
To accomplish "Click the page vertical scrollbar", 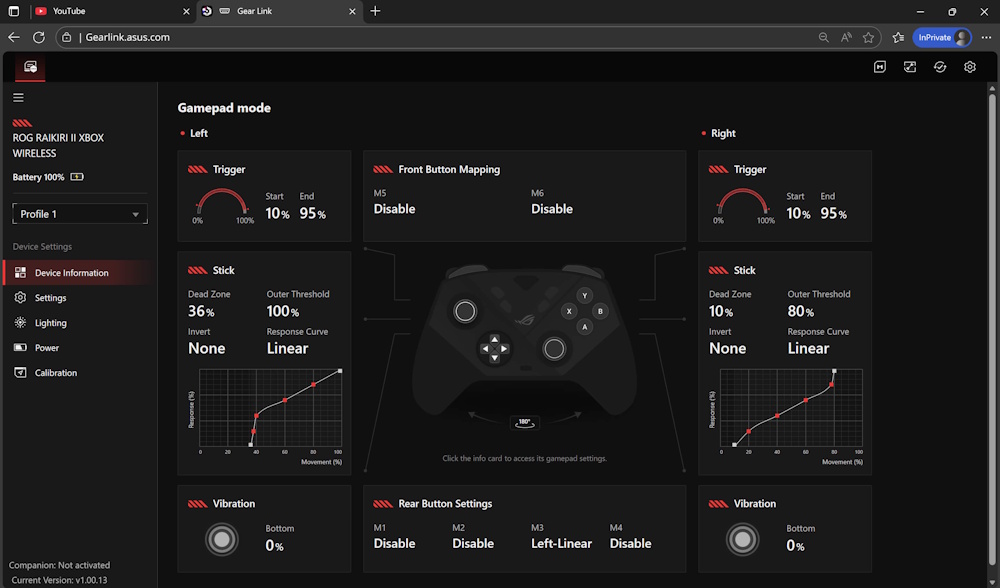I will click(x=992, y=332).
